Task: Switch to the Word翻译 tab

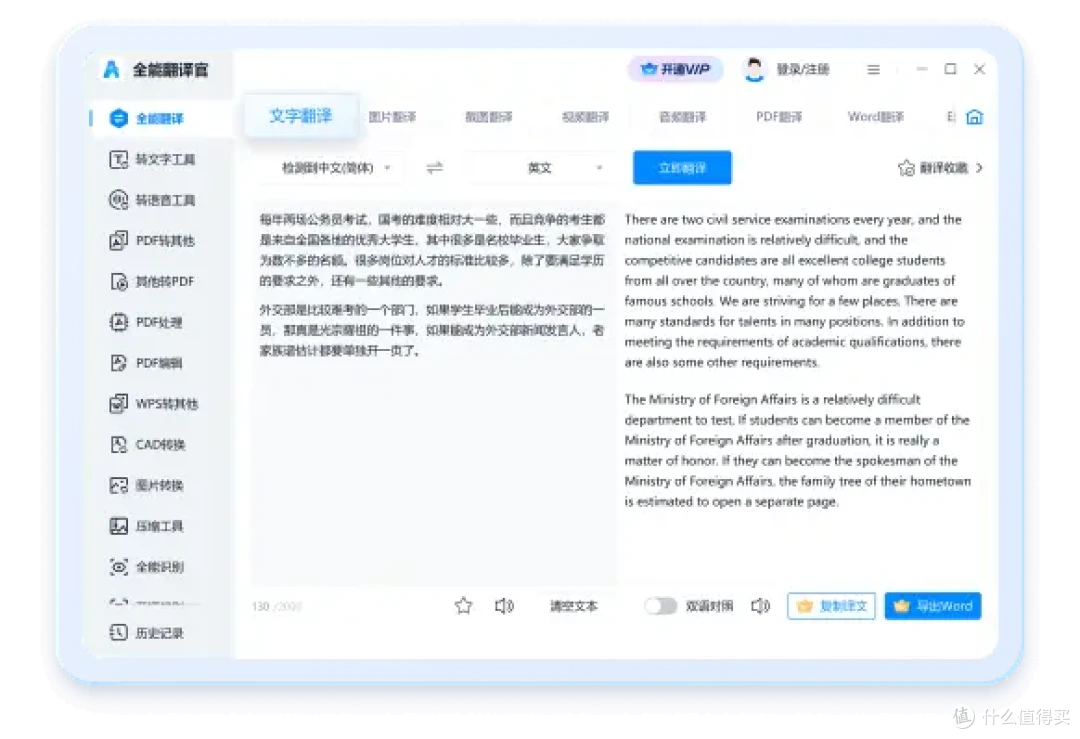Action: (875, 117)
